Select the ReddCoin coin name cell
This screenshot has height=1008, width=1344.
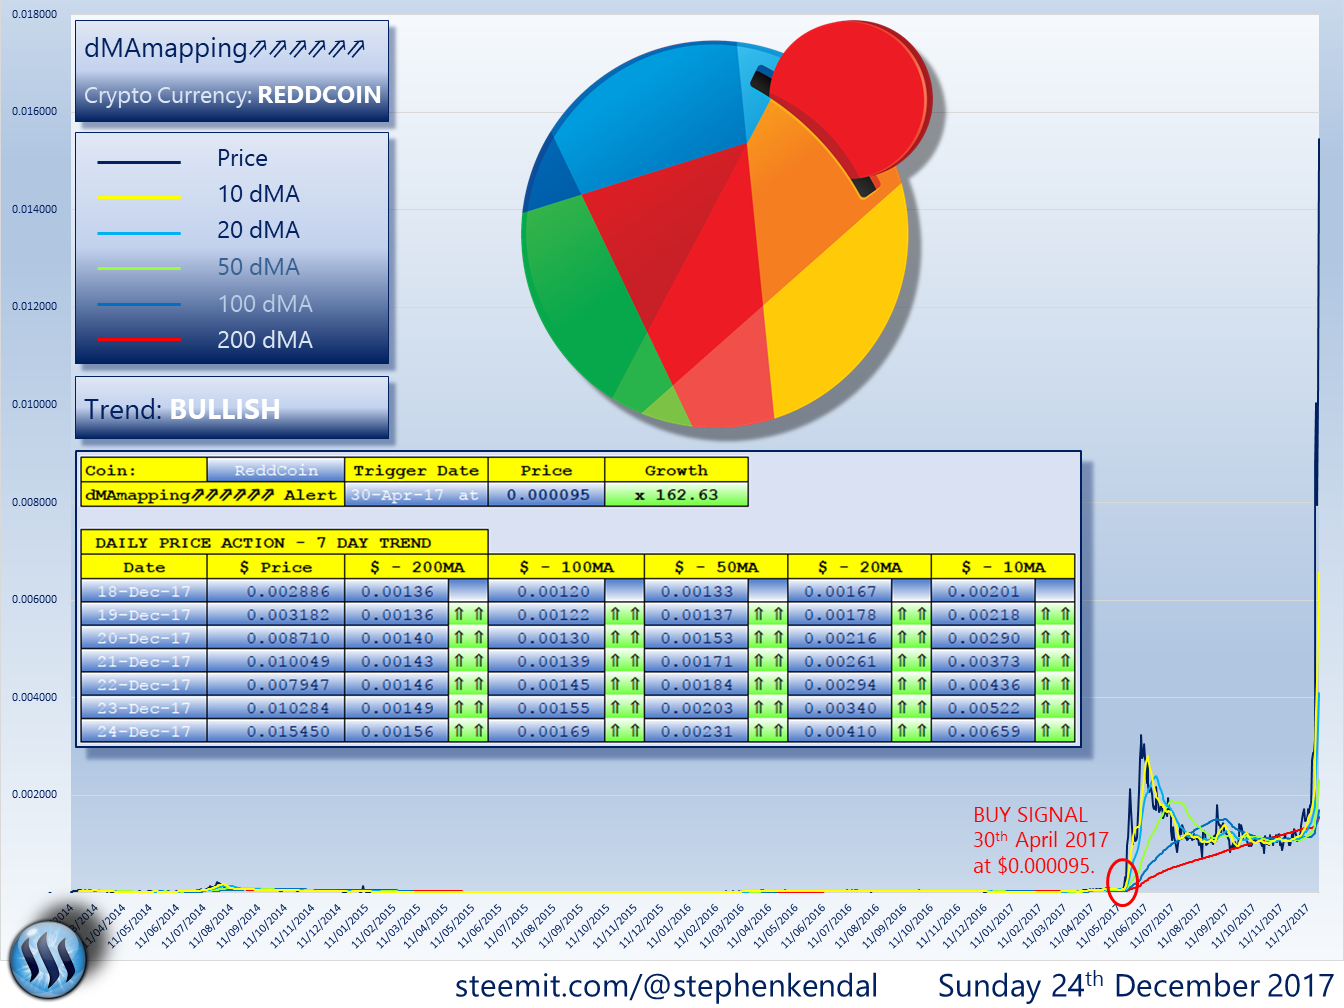pos(276,470)
